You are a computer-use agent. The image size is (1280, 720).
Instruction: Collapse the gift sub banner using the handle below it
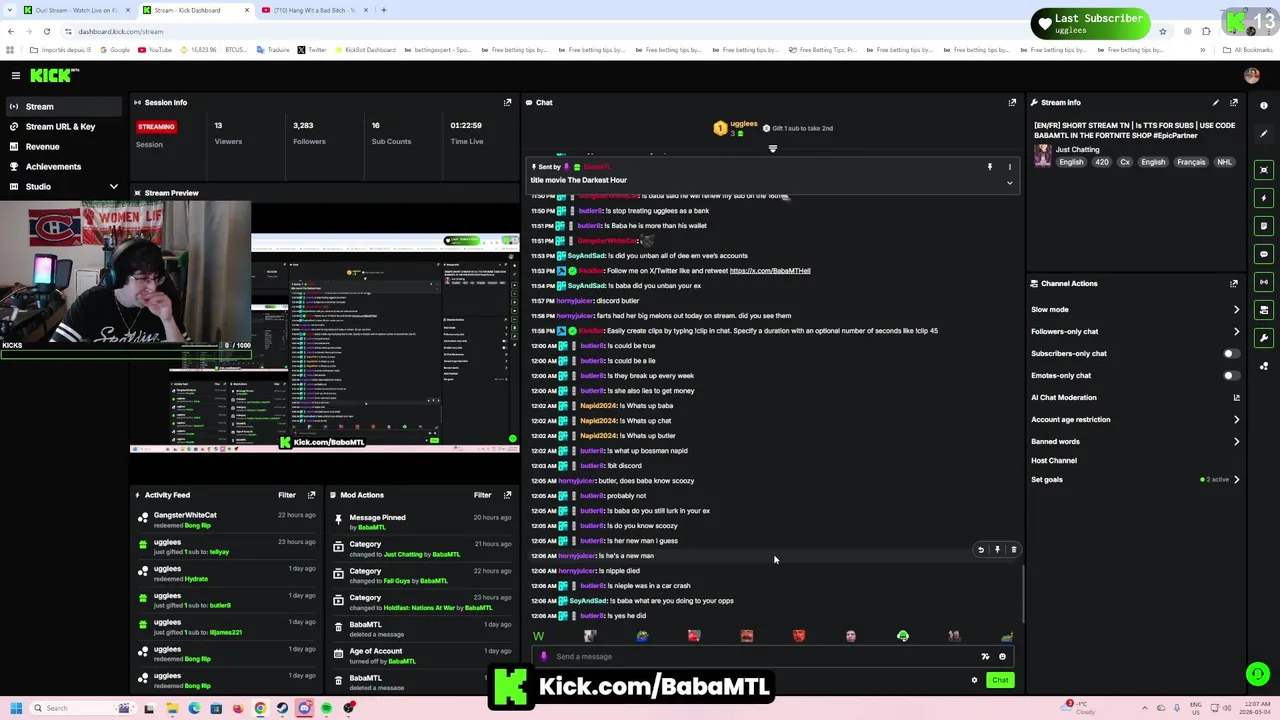[x=772, y=149]
